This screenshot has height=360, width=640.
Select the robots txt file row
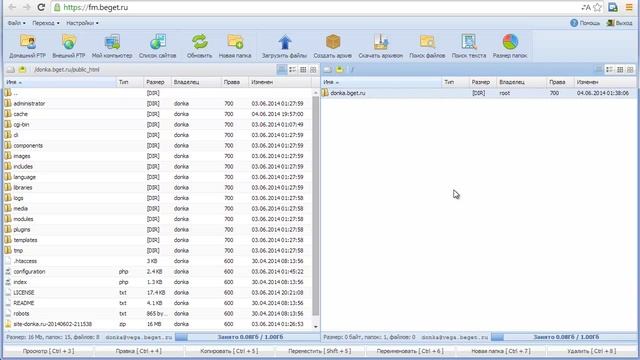click(158, 313)
